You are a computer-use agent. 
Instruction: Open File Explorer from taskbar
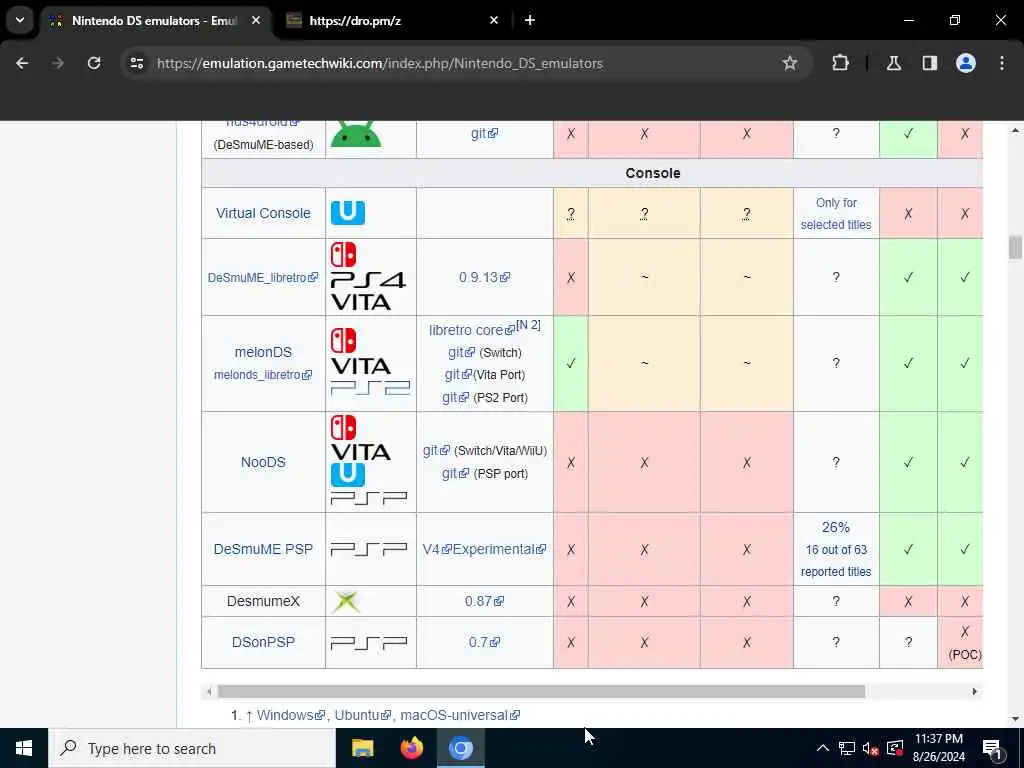point(362,748)
